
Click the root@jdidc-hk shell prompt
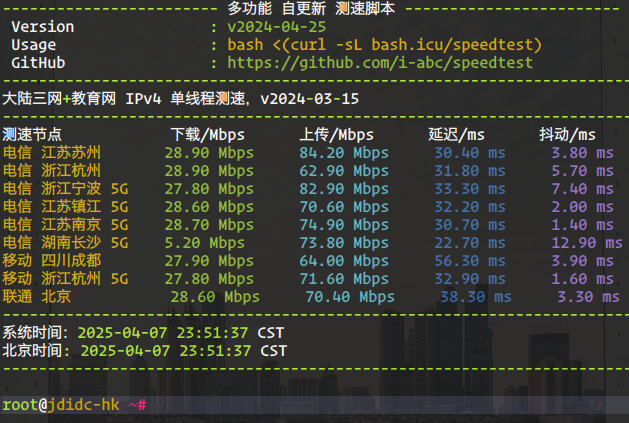pos(61,405)
